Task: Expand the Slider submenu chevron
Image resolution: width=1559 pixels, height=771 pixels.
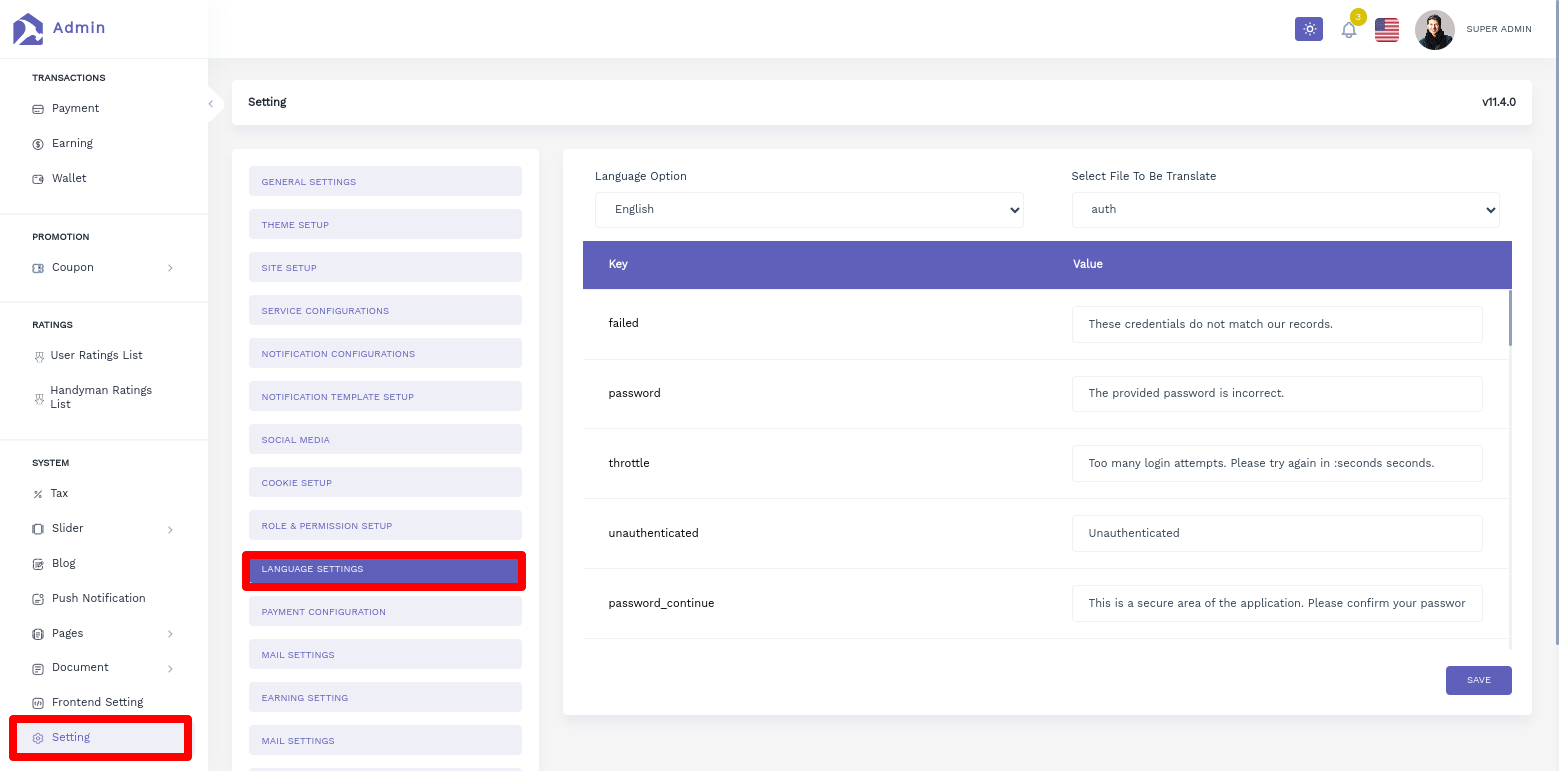Action: click(170, 529)
